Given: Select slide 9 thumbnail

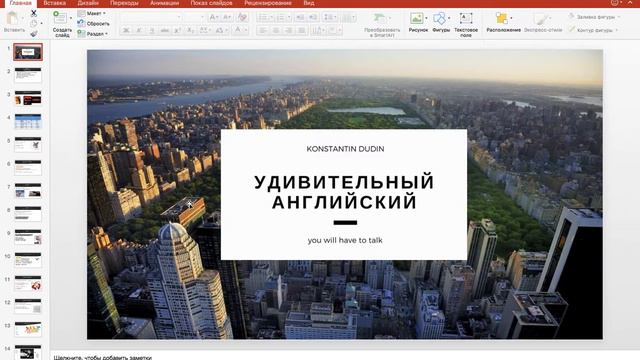Looking at the screenshot, I should coord(28,237).
